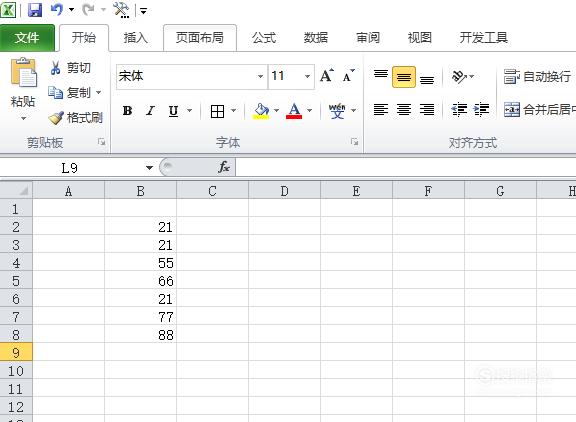The image size is (576, 422).
Task: Open the name box dropdown arrow
Action: [149, 168]
